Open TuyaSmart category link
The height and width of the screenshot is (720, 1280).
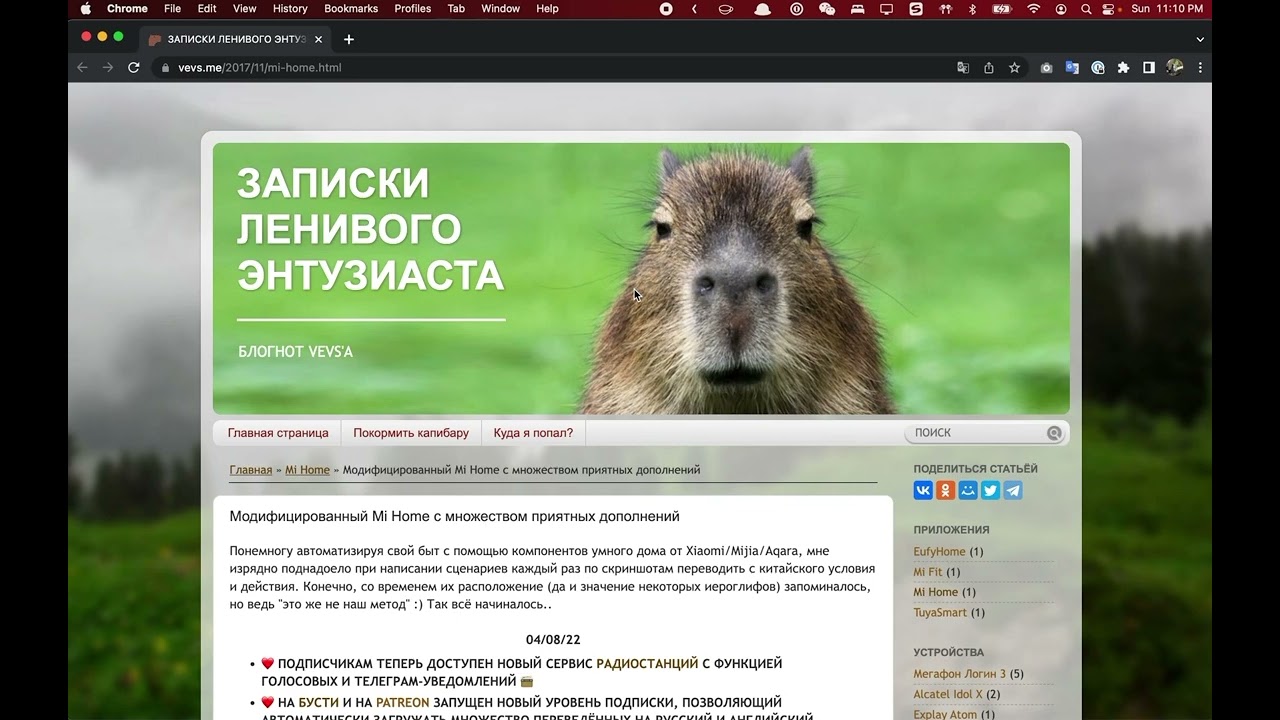point(940,612)
